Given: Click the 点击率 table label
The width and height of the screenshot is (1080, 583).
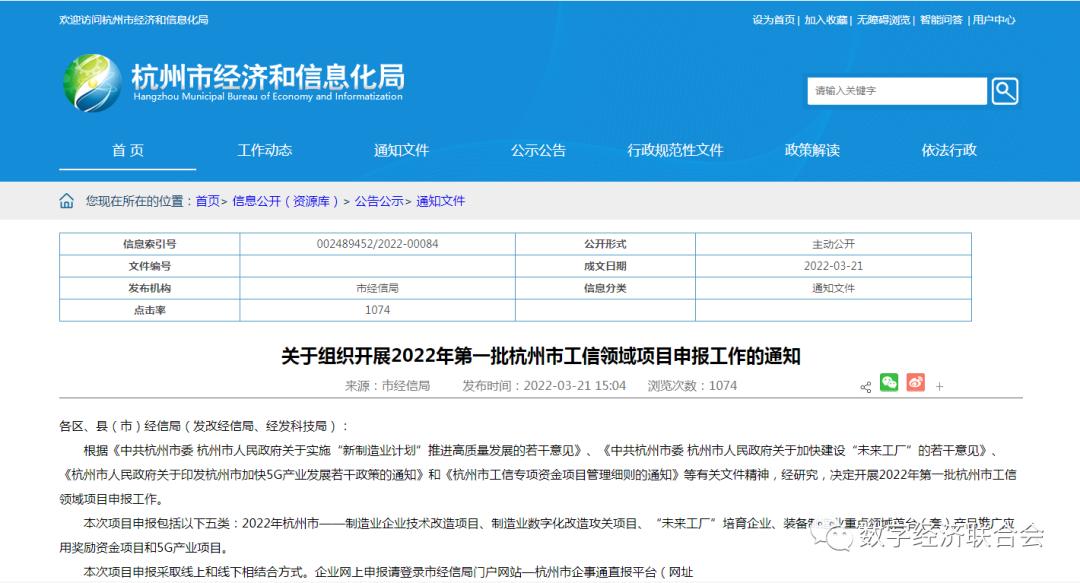Looking at the screenshot, I should (x=149, y=310).
